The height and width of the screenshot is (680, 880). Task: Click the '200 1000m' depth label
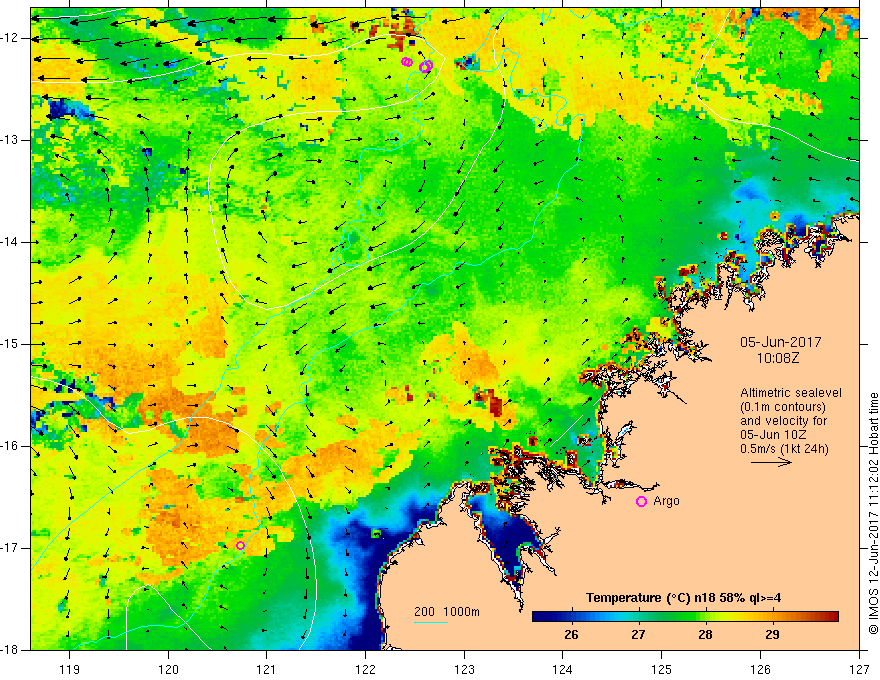point(447,612)
